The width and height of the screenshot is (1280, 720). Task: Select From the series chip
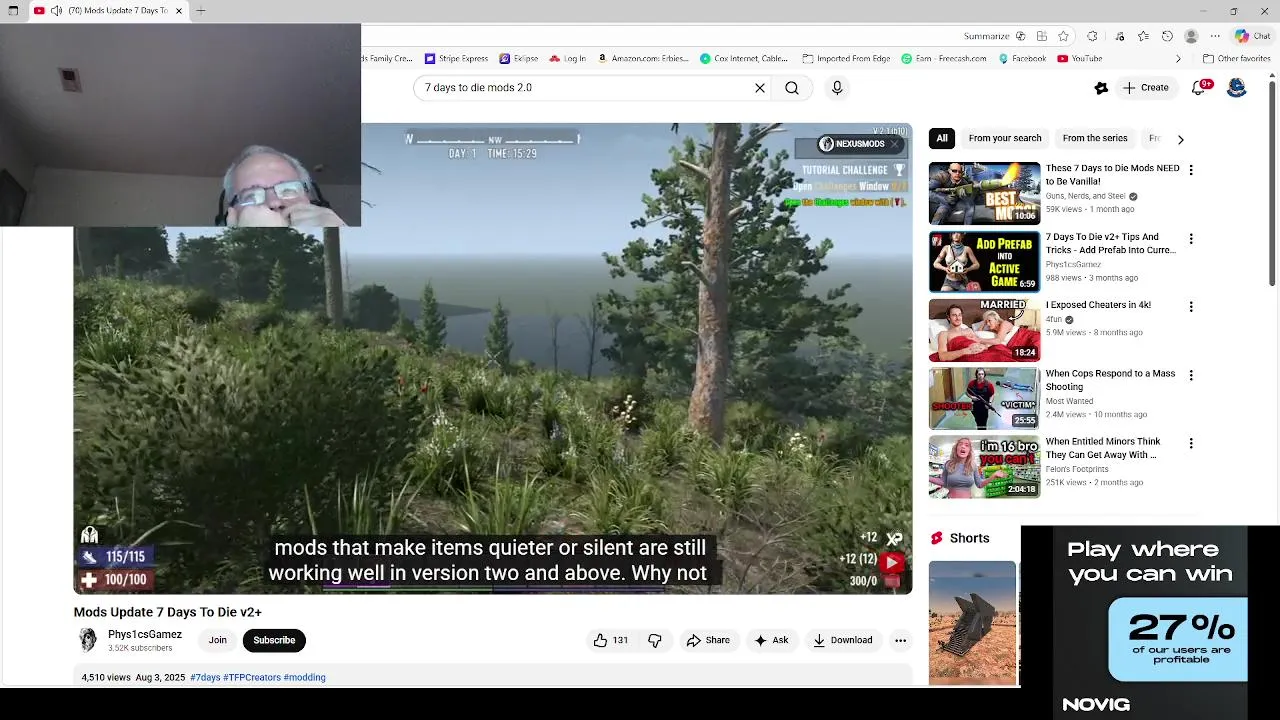click(x=1095, y=138)
